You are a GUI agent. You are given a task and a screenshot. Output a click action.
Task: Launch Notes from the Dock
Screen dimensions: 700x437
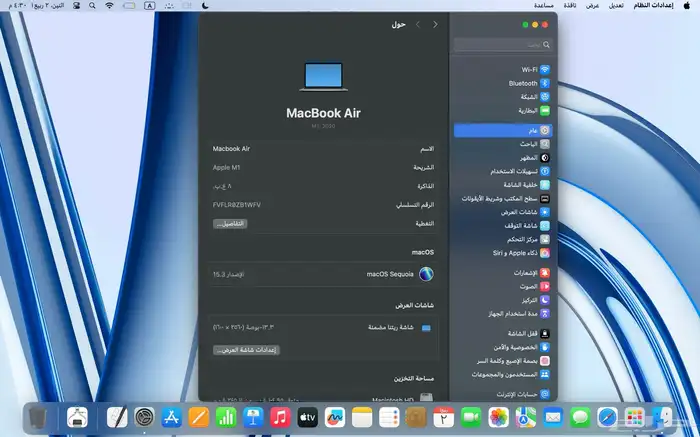tap(362, 418)
